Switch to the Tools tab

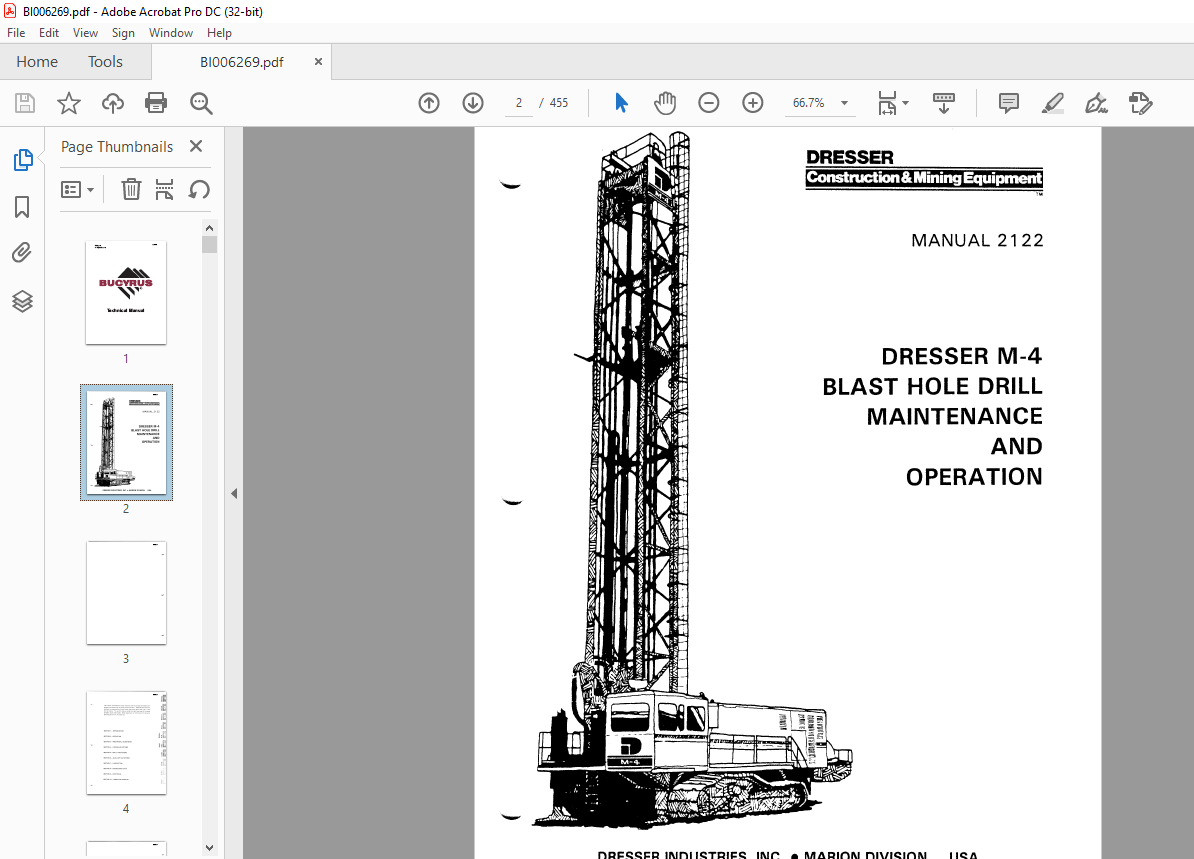coord(105,62)
